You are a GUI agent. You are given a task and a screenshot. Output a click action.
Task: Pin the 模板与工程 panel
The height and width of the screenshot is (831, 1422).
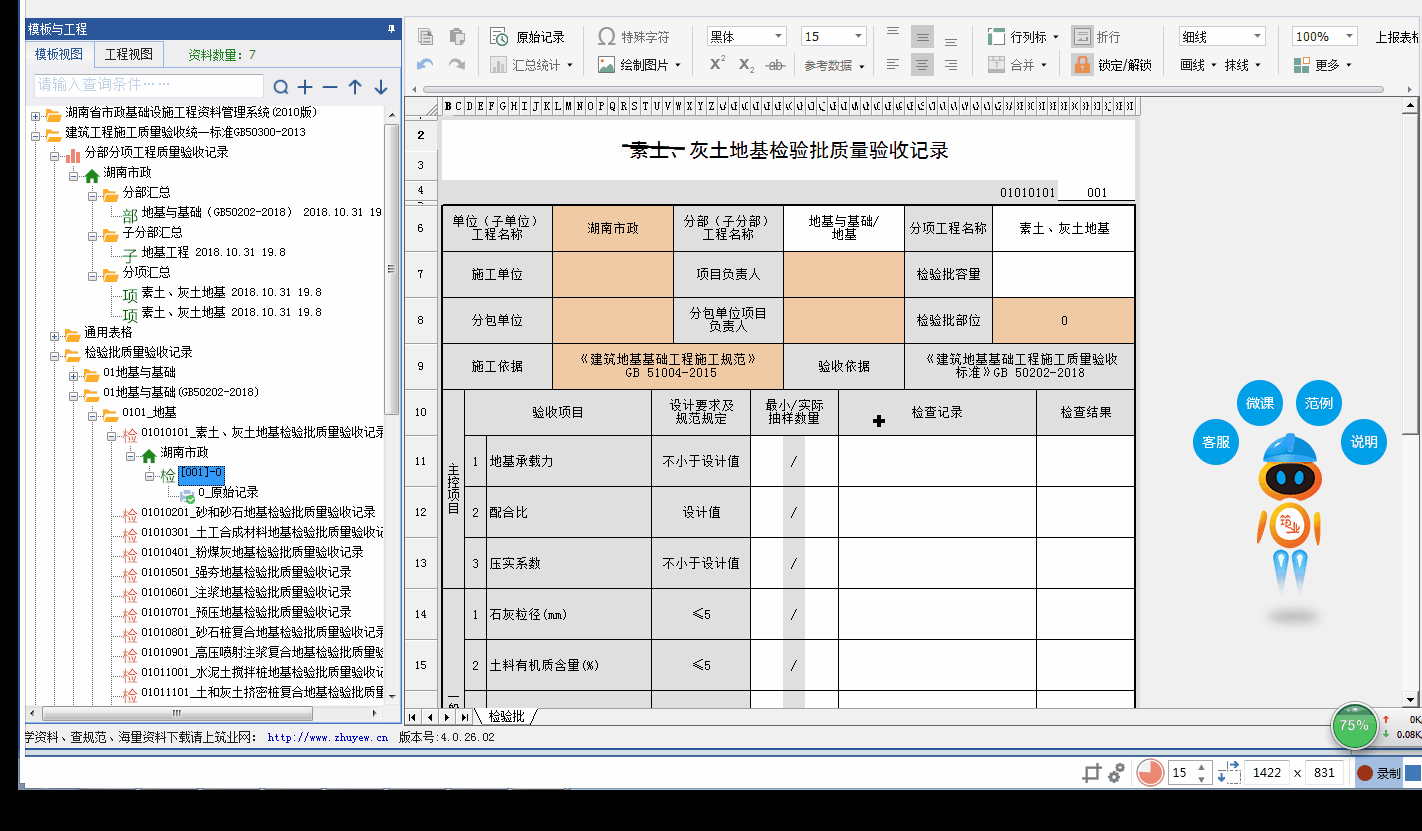391,29
